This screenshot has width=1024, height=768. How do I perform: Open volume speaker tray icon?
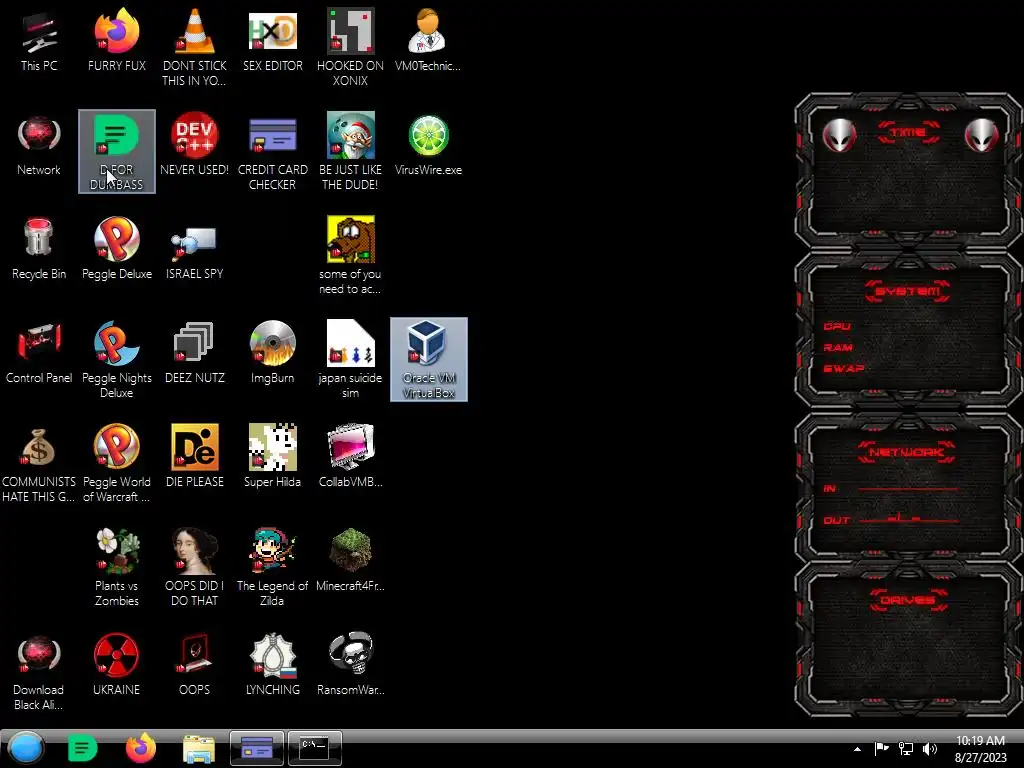[x=929, y=748]
